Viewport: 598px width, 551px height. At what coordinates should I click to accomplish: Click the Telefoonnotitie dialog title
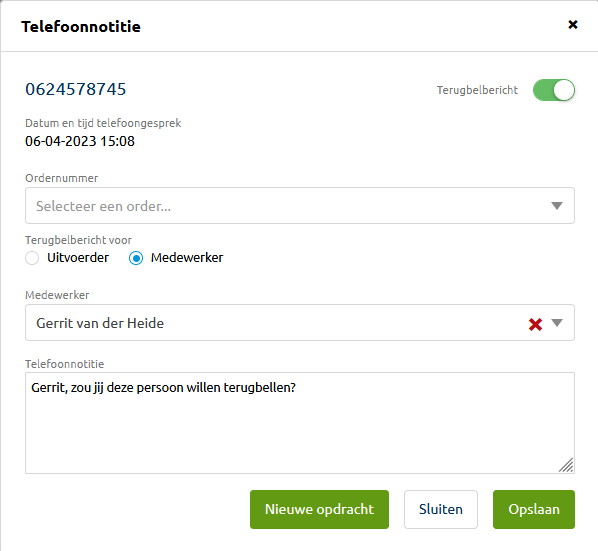pyautogui.click(x=81, y=27)
